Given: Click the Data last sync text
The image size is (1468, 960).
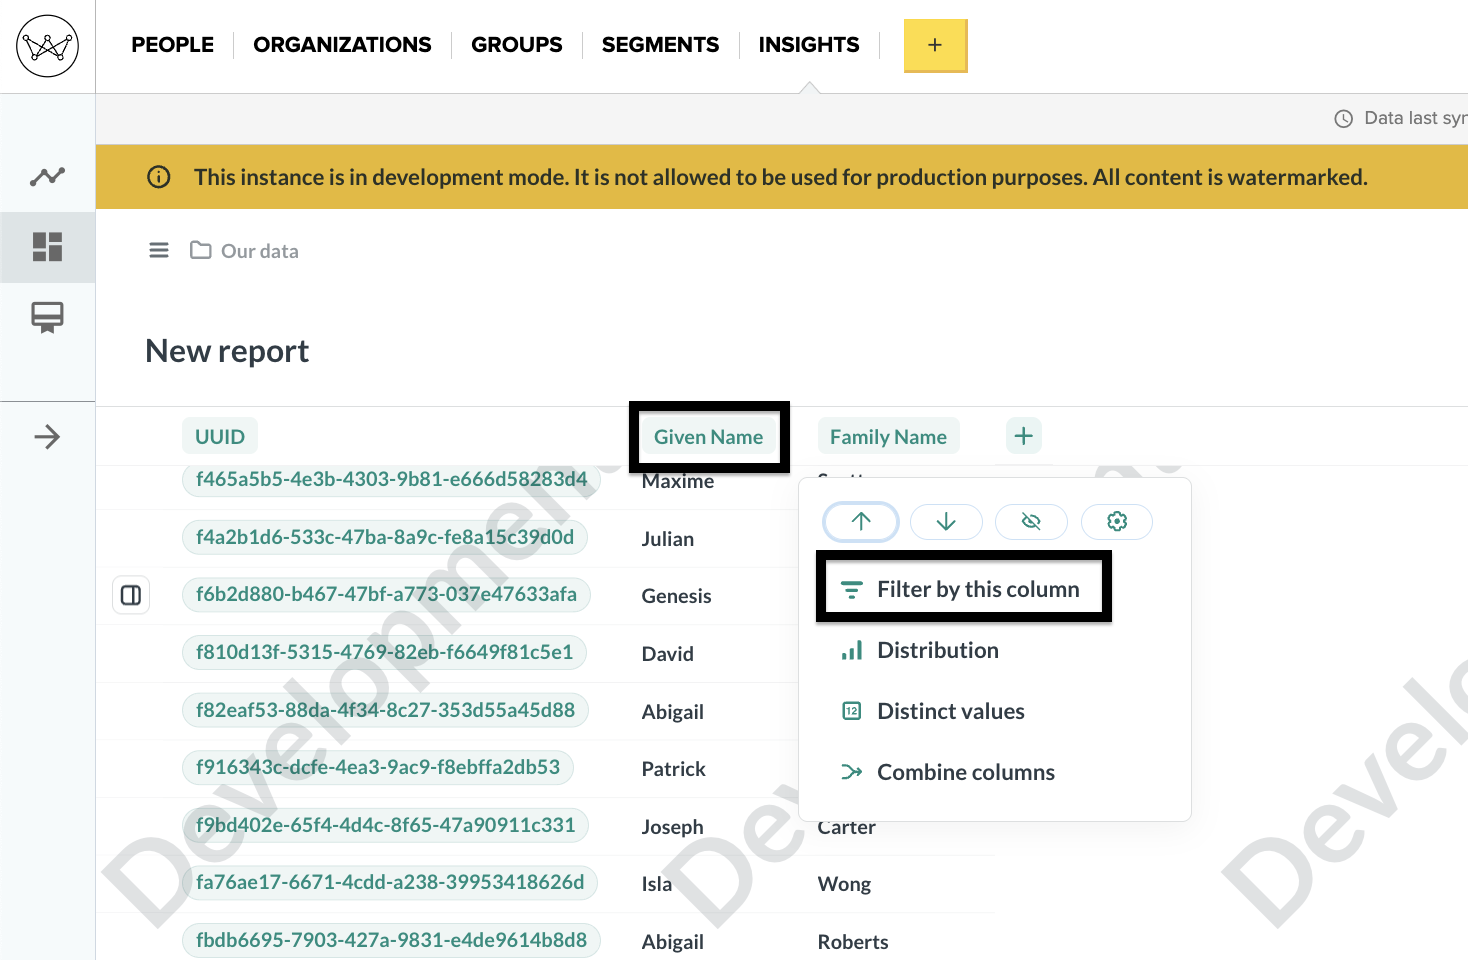Looking at the screenshot, I should [1416, 118].
